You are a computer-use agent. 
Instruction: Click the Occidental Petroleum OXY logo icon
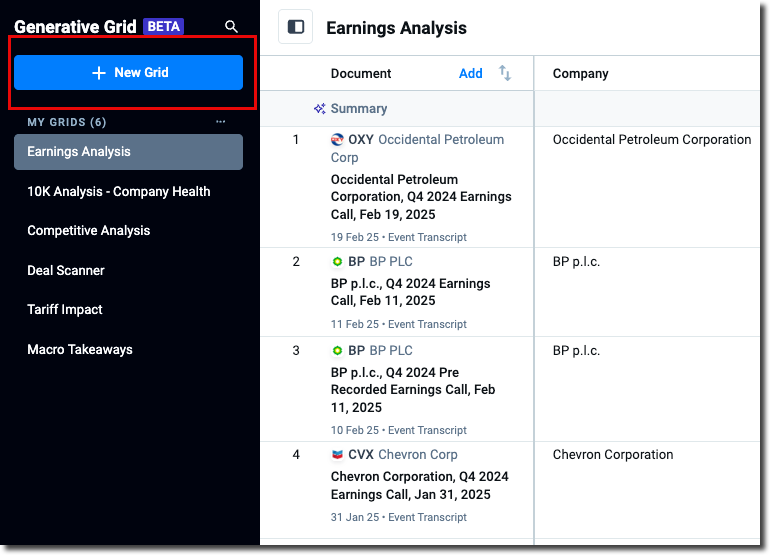[338, 140]
